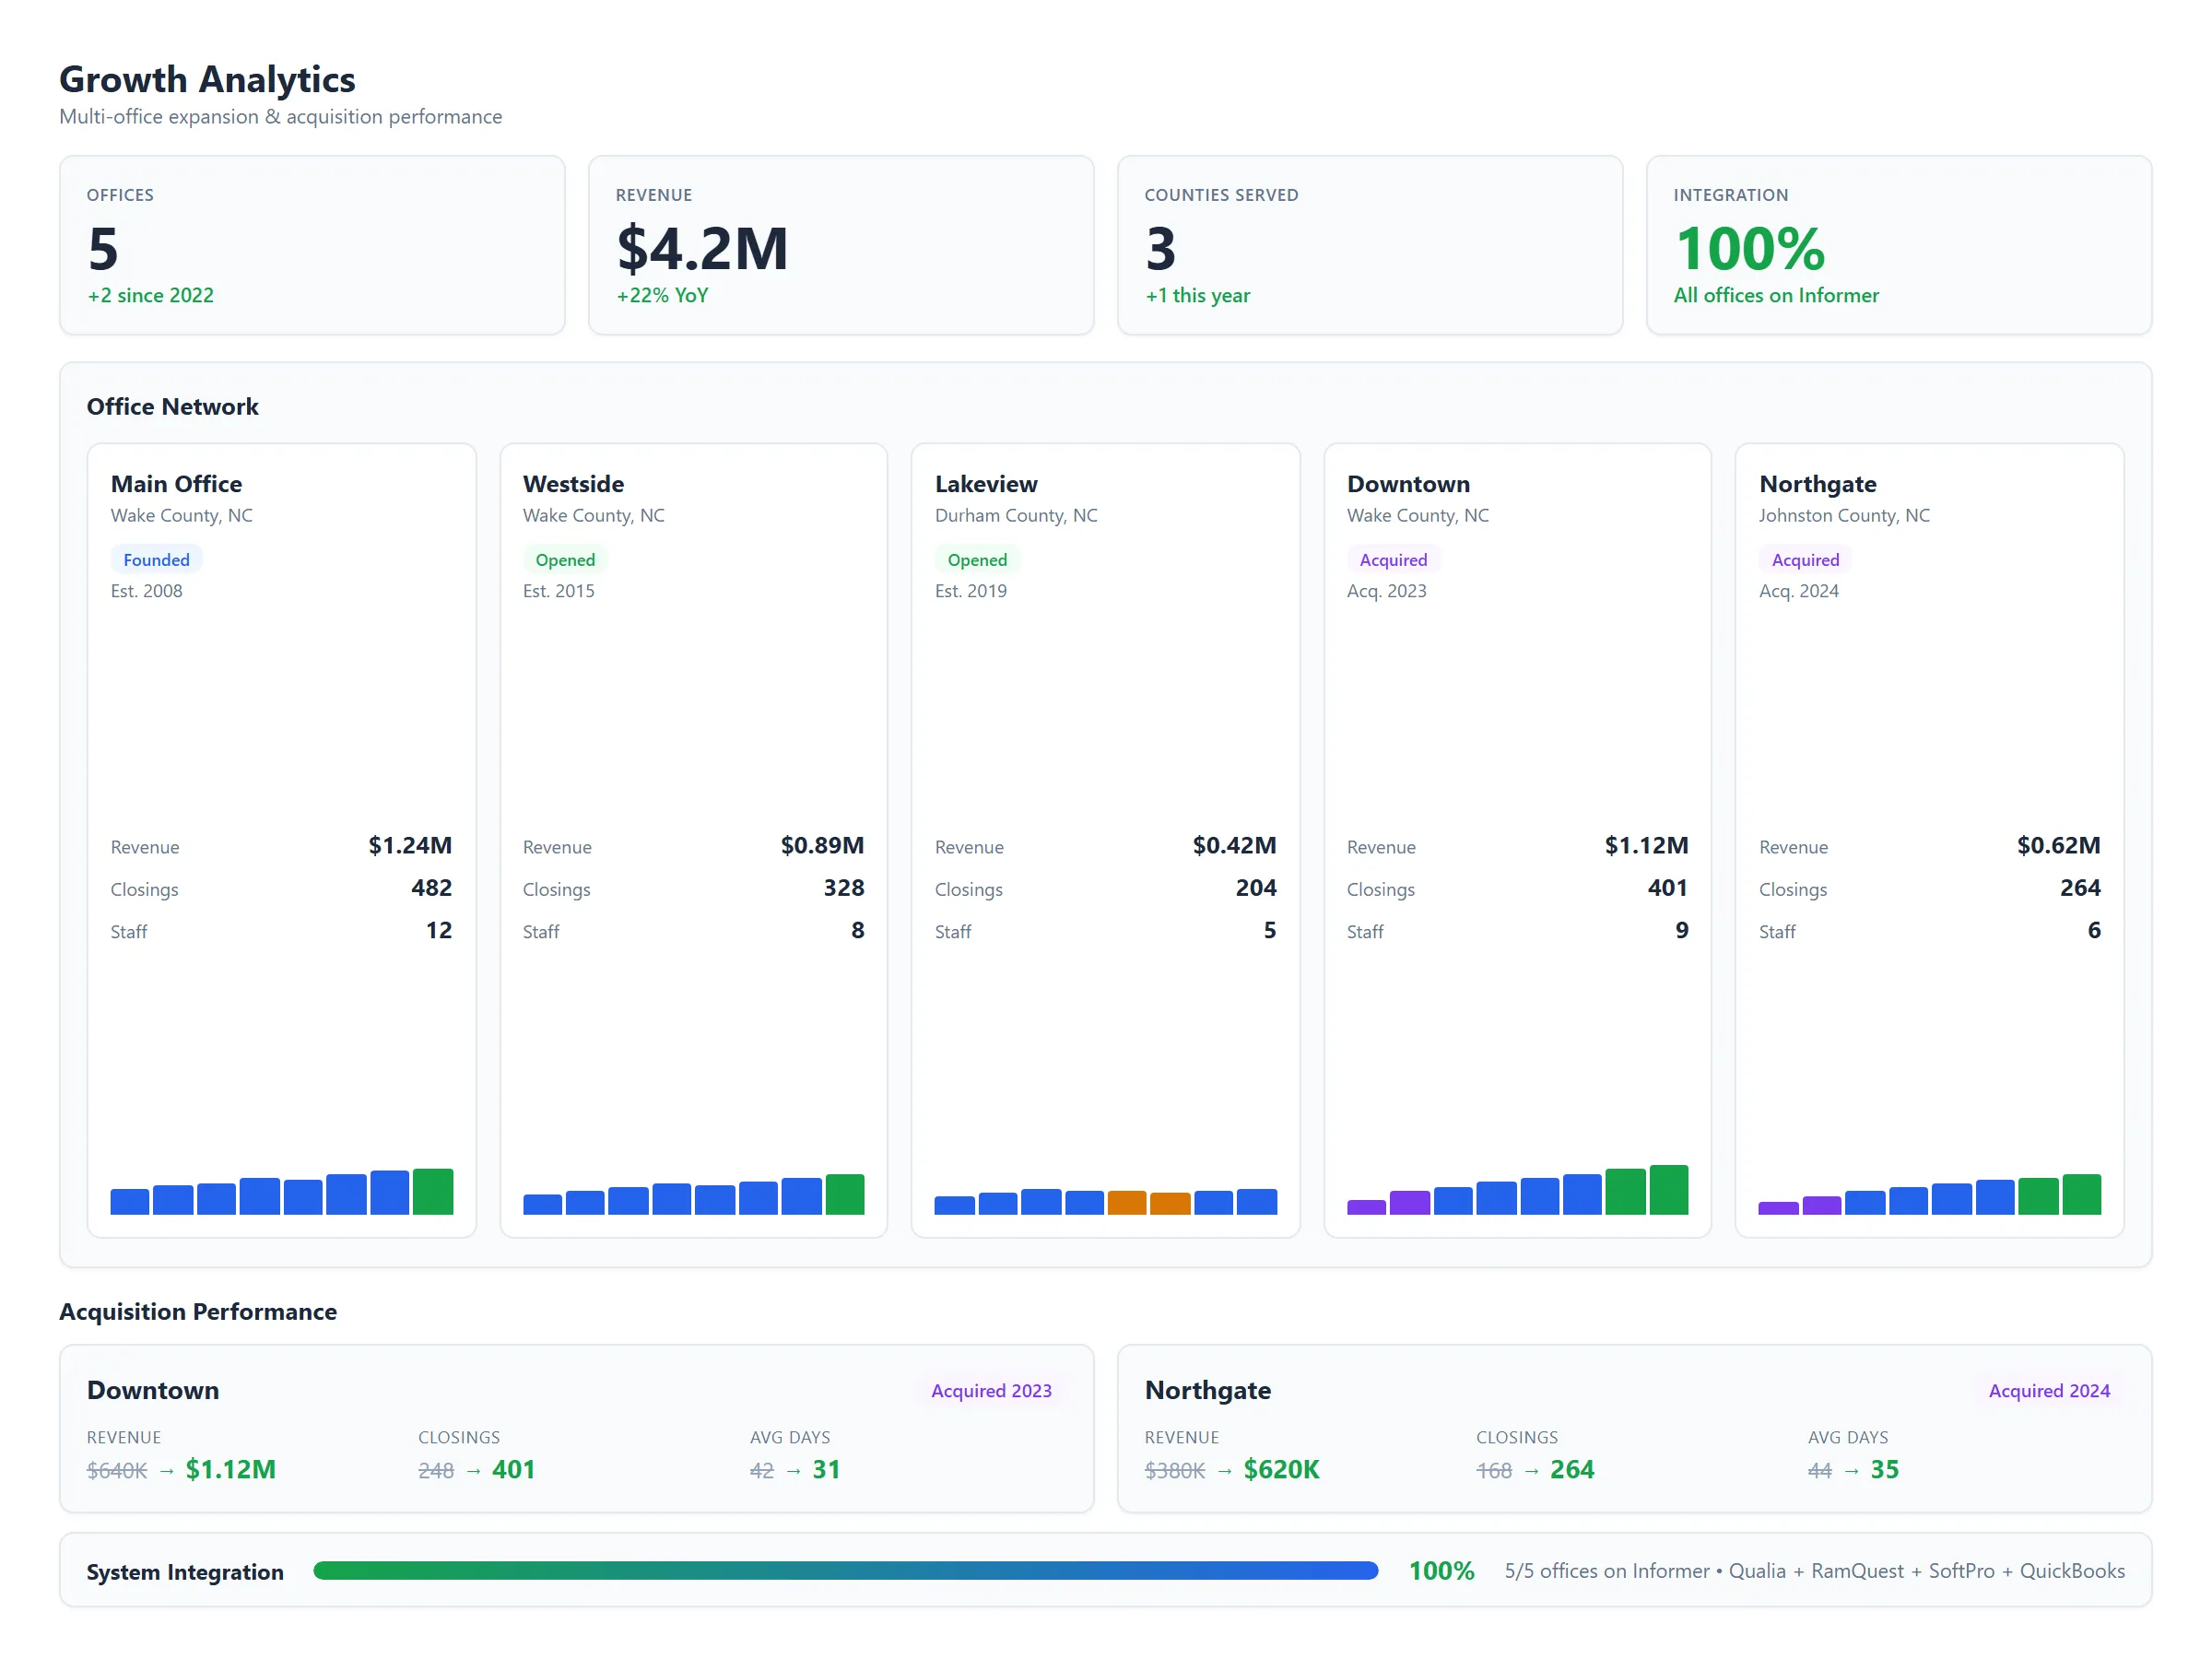This screenshot has width=2212, height=1659.
Task: Select the Acquired 2024 tag on Northgate panel
Action: tap(2048, 1390)
